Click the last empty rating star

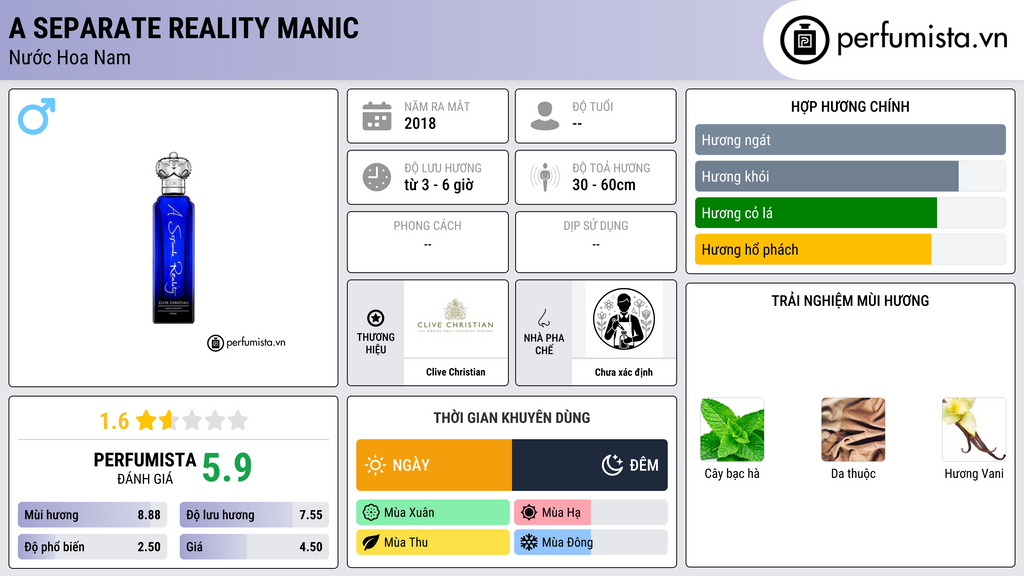(238, 420)
